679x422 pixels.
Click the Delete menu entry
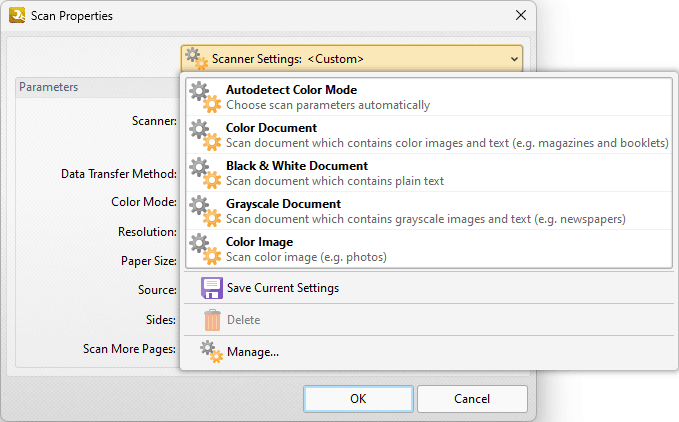[429, 320]
